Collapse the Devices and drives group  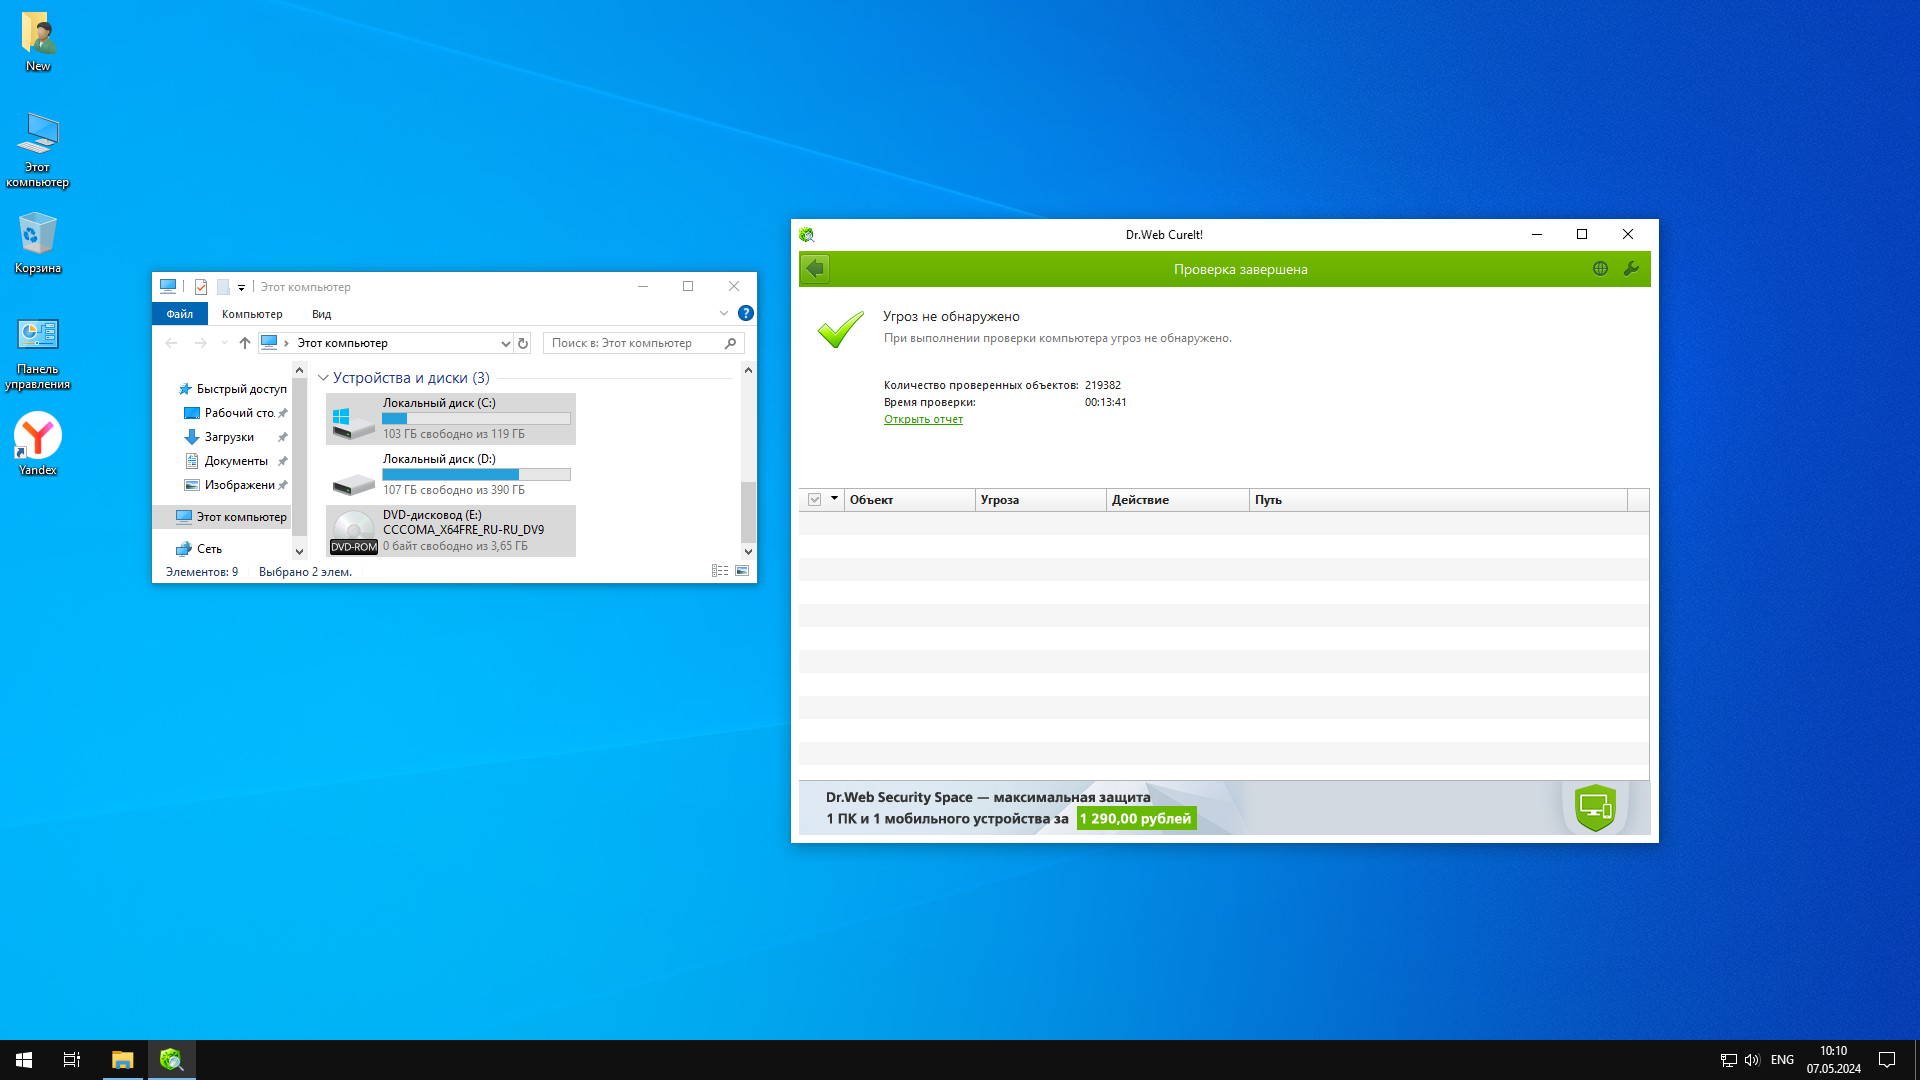tap(323, 378)
